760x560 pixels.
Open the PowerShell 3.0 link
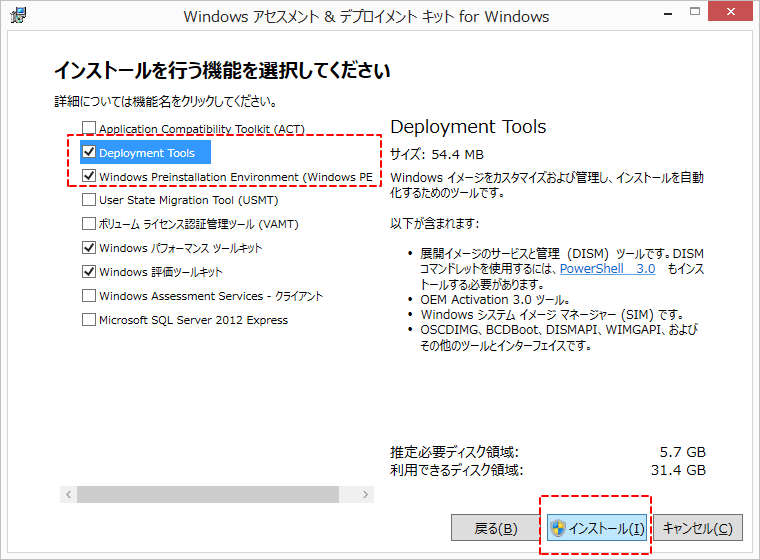coord(607,269)
